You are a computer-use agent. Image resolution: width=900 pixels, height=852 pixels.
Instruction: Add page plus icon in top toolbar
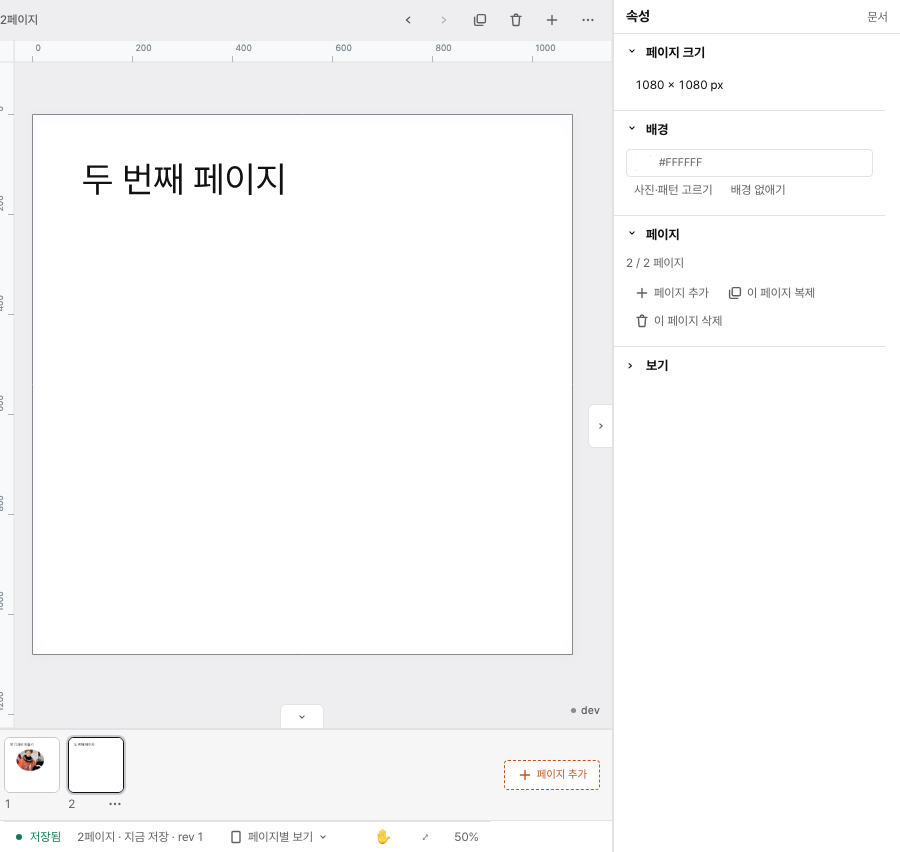(552, 20)
